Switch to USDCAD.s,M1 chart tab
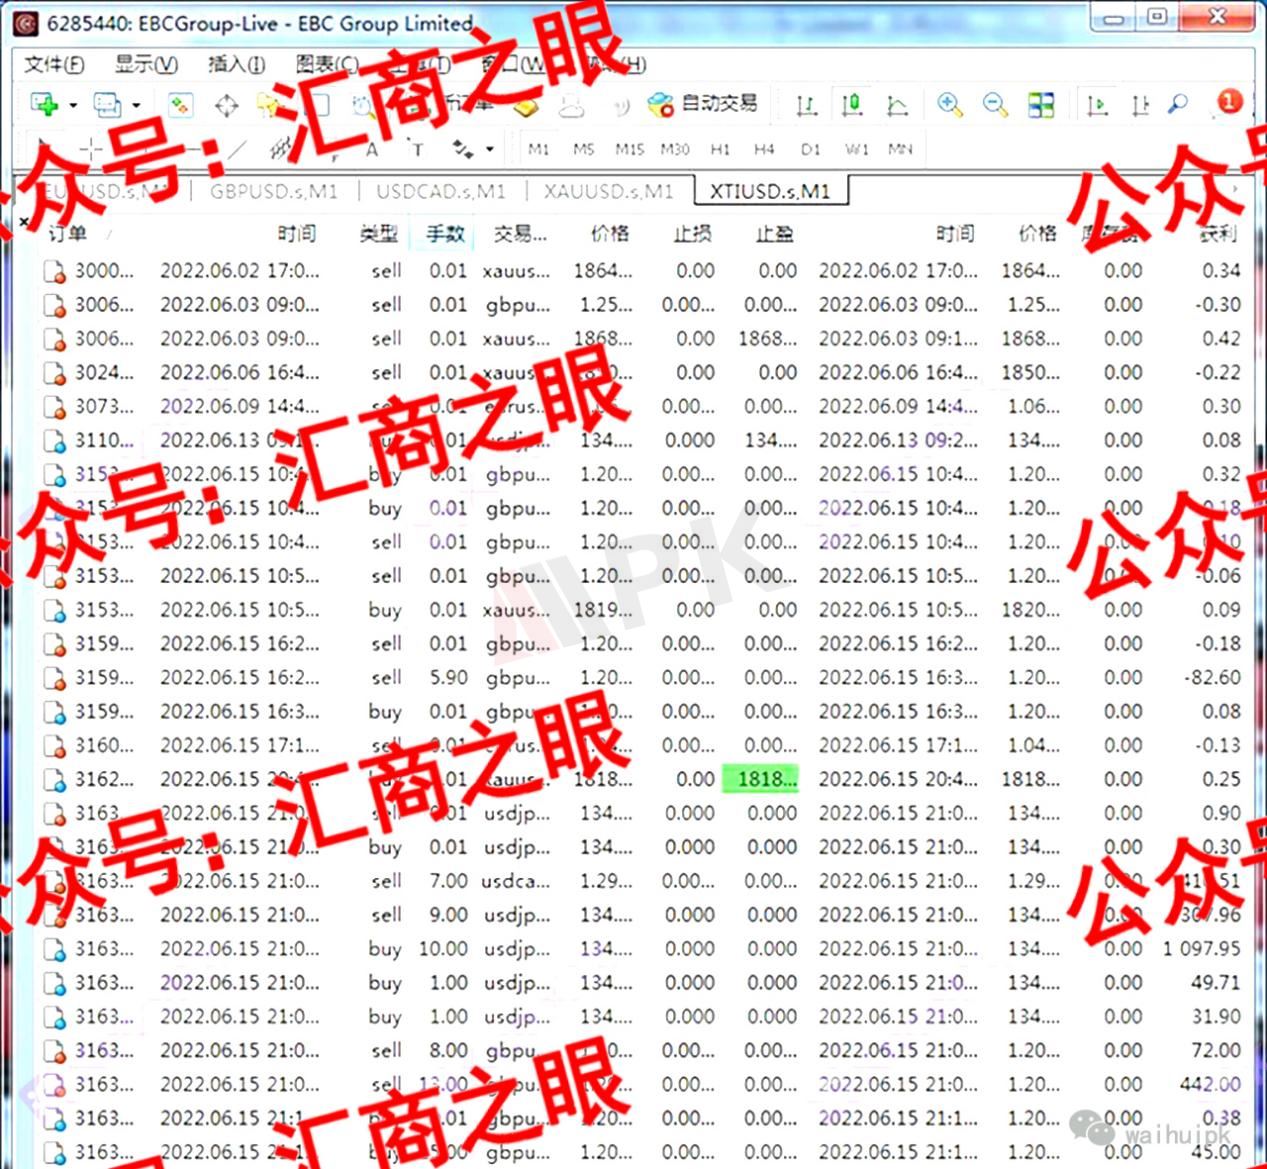1267x1169 pixels. (441, 191)
